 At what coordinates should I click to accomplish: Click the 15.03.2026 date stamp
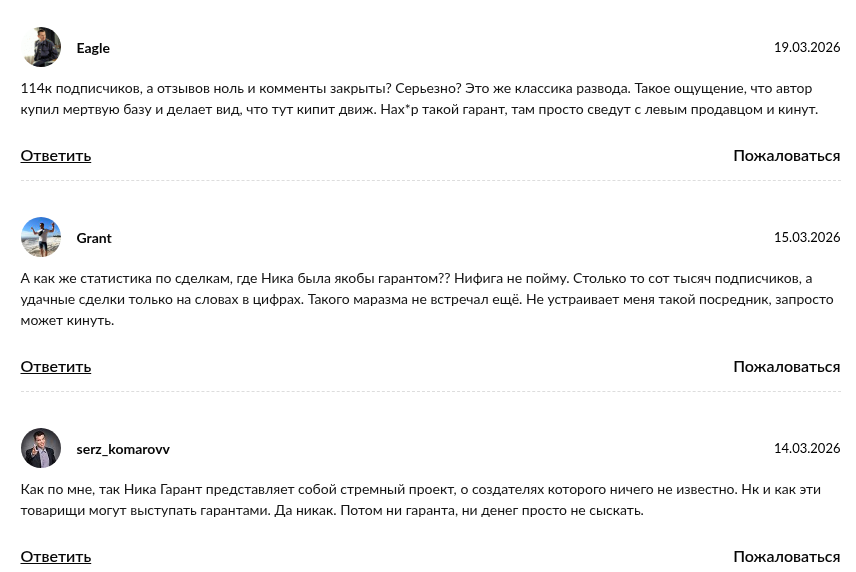(806, 238)
